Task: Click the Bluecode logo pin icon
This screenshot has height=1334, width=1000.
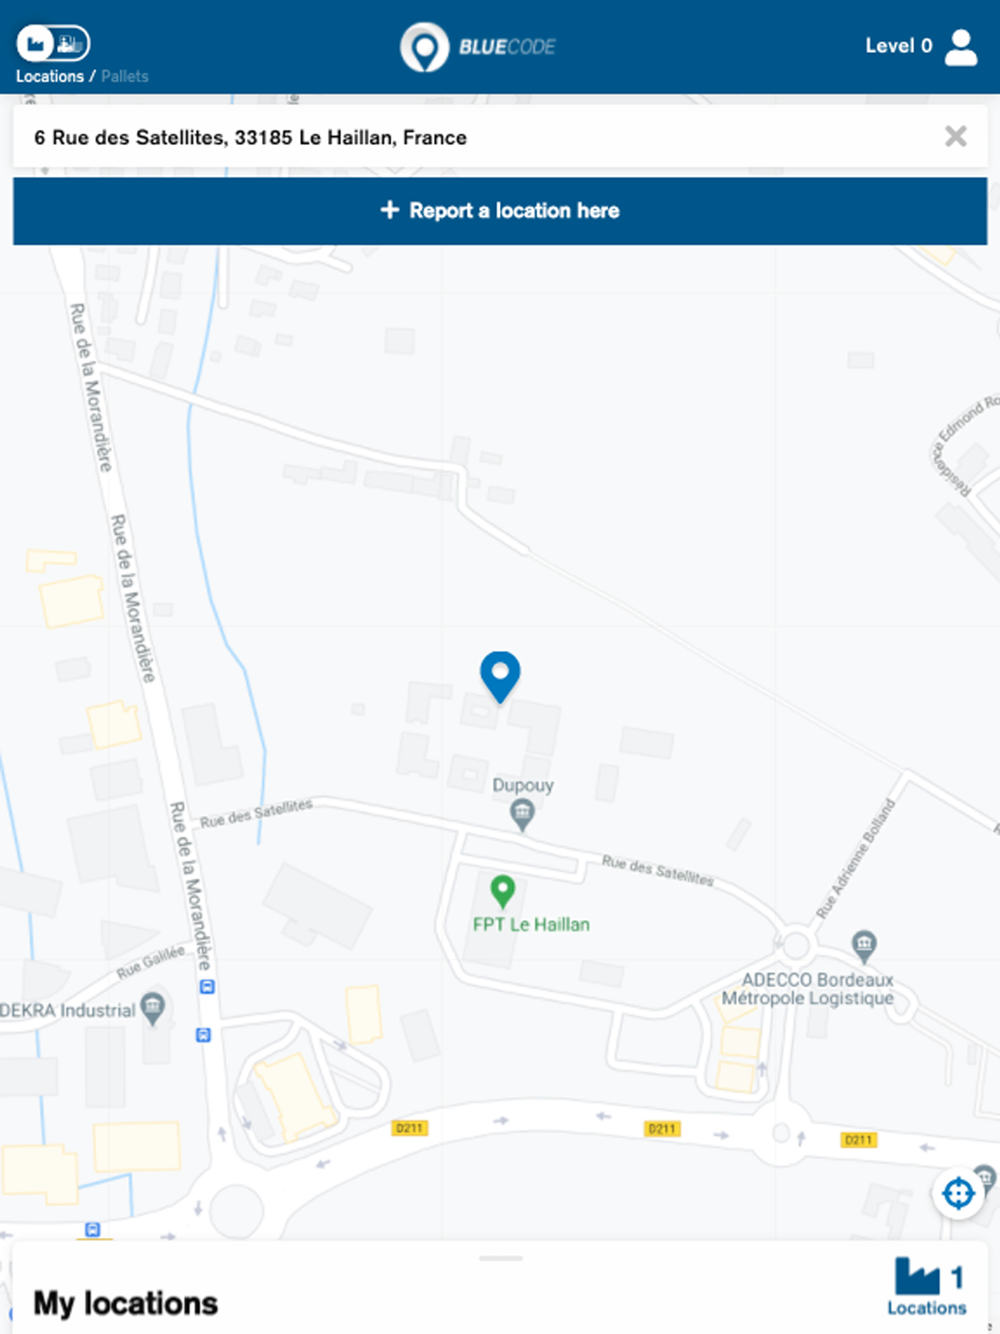Action: pos(424,47)
